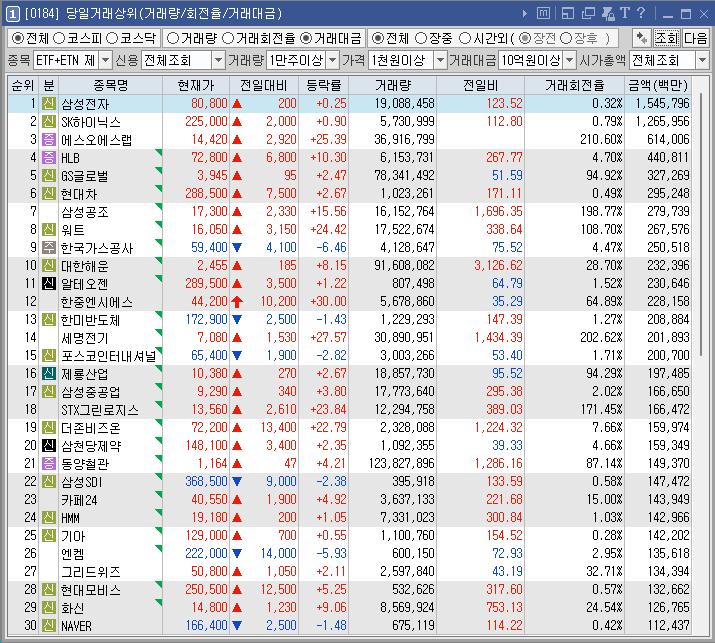Click the red up arrow on SK하이닉스 row

click(237, 121)
